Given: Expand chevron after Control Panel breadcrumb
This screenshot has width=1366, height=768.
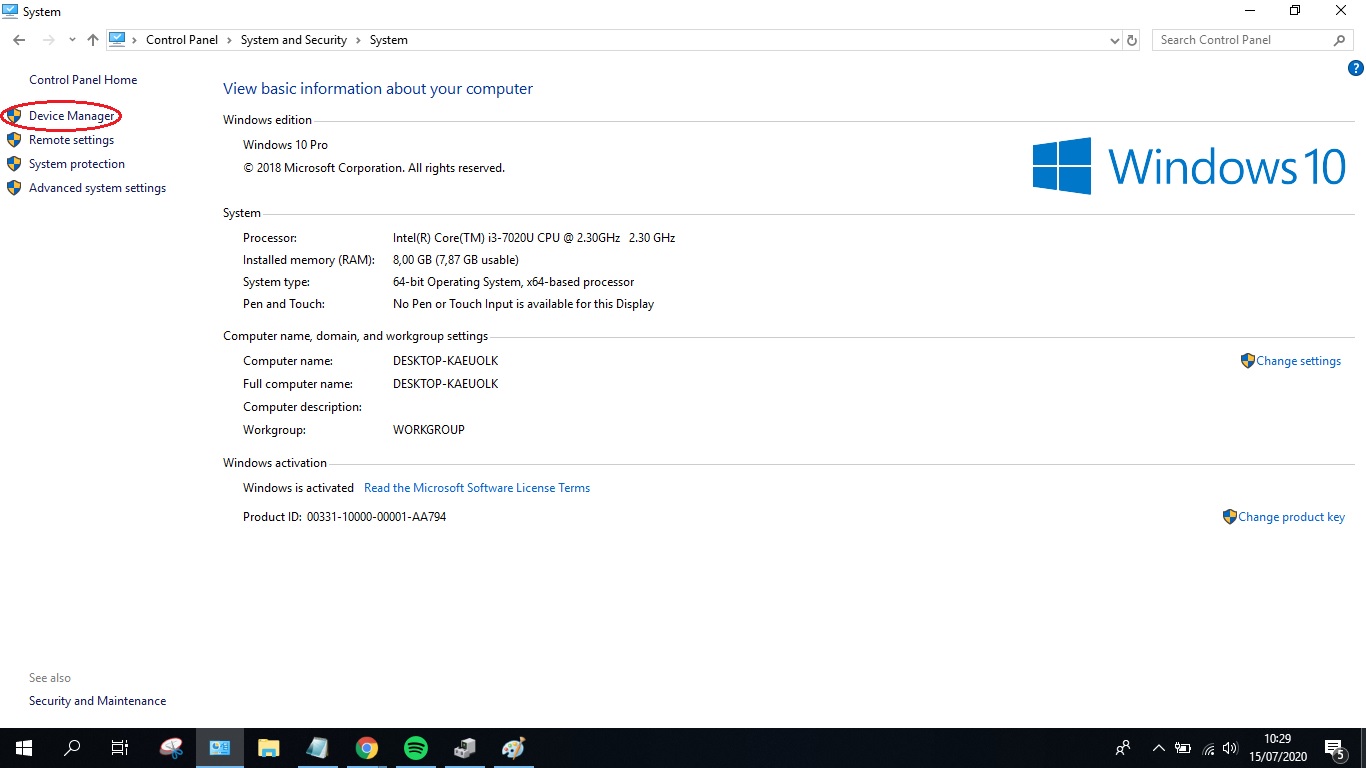Looking at the screenshot, I should point(229,40).
